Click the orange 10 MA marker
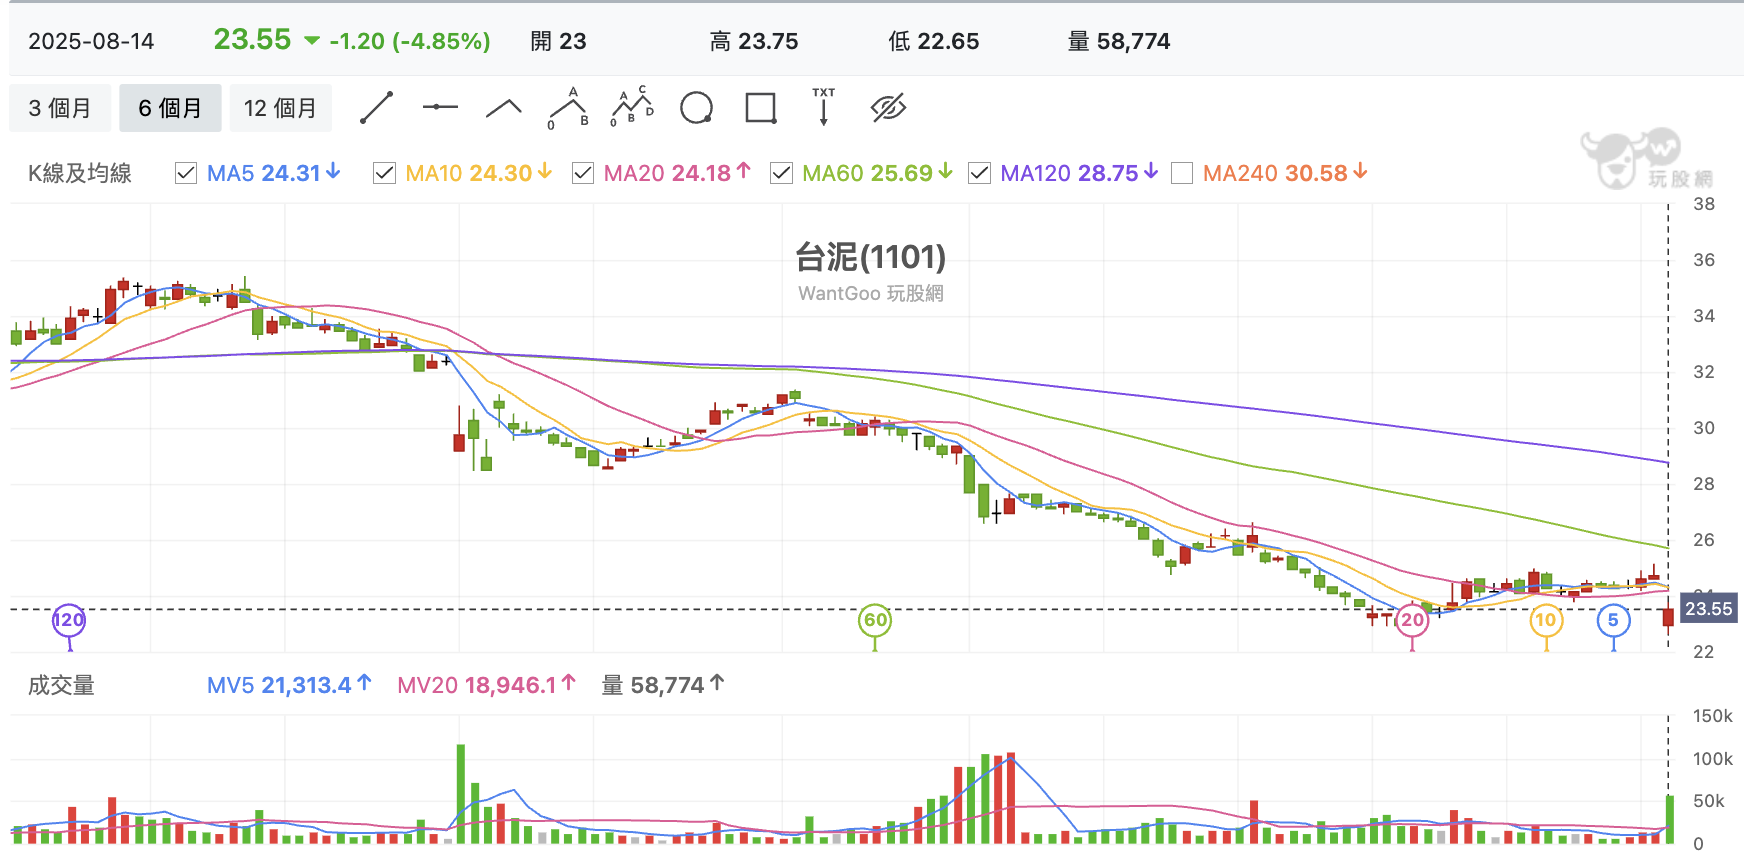This screenshot has height=858, width=1744. tap(1546, 620)
